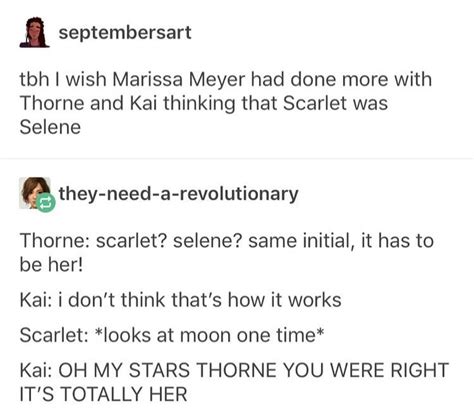Select 'Kai: i don't think that's how it works'
Viewport: 474px width, 419px height.
pos(180,300)
